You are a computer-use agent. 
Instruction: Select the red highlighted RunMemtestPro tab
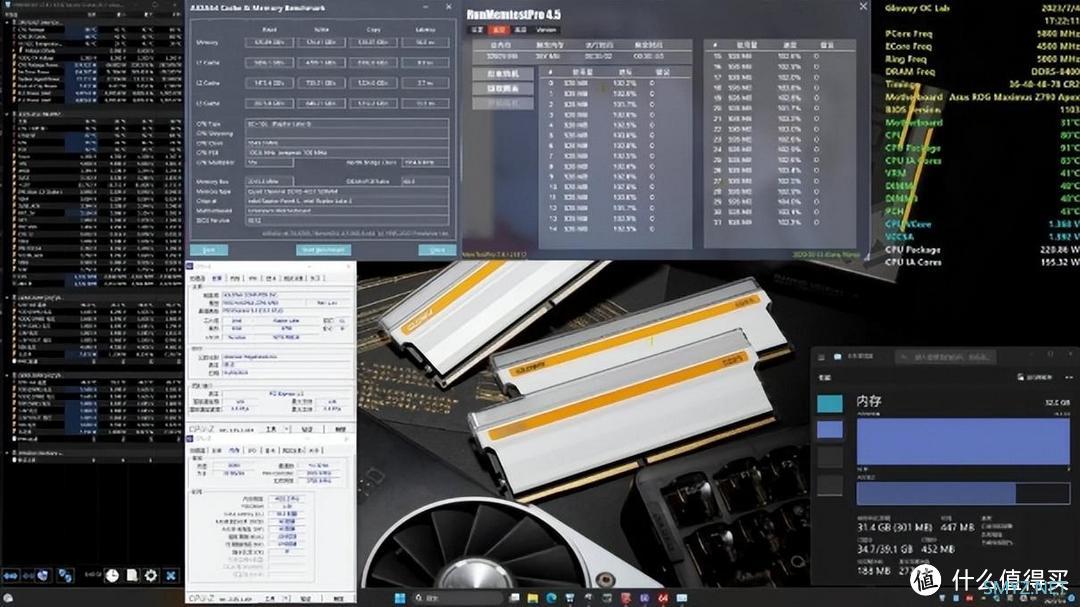[499, 30]
